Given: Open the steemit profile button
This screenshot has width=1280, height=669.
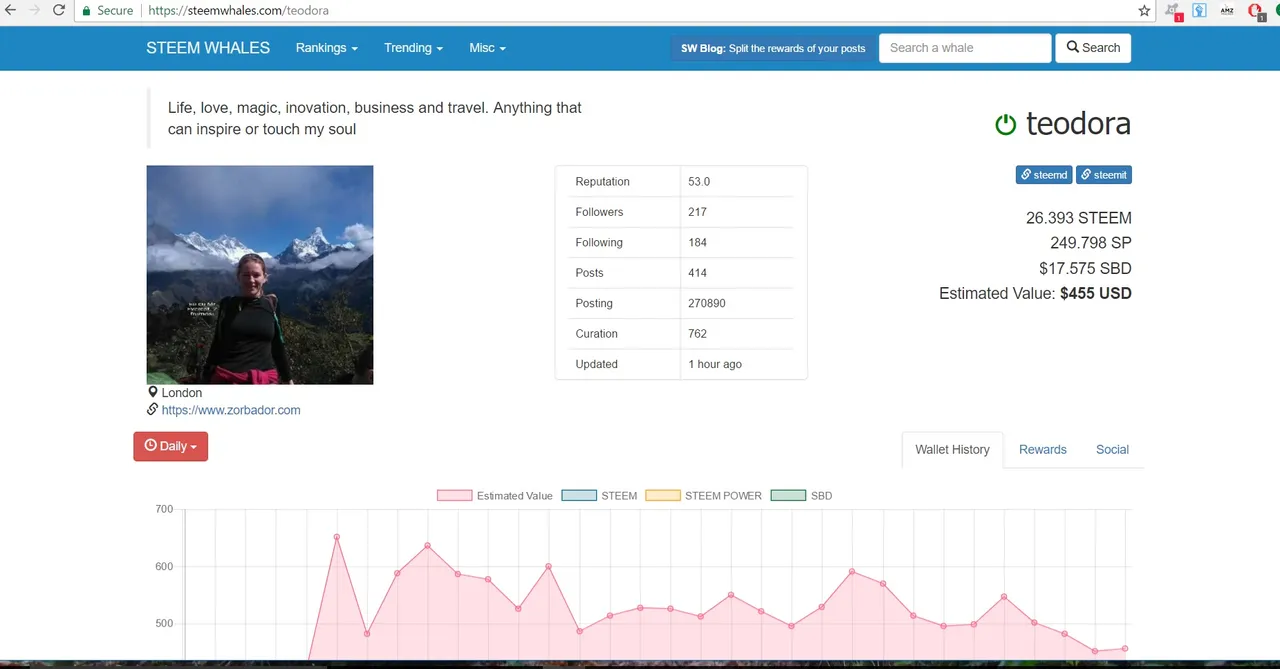Looking at the screenshot, I should (x=1104, y=175).
